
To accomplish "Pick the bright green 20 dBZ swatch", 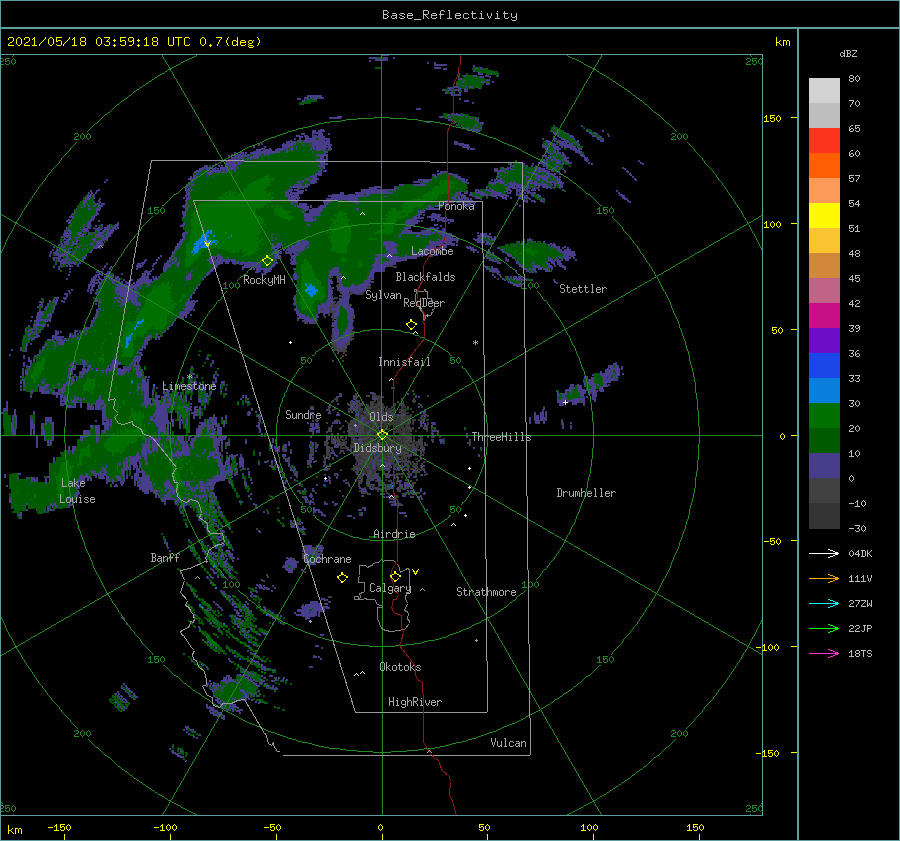I will click(x=824, y=416).
